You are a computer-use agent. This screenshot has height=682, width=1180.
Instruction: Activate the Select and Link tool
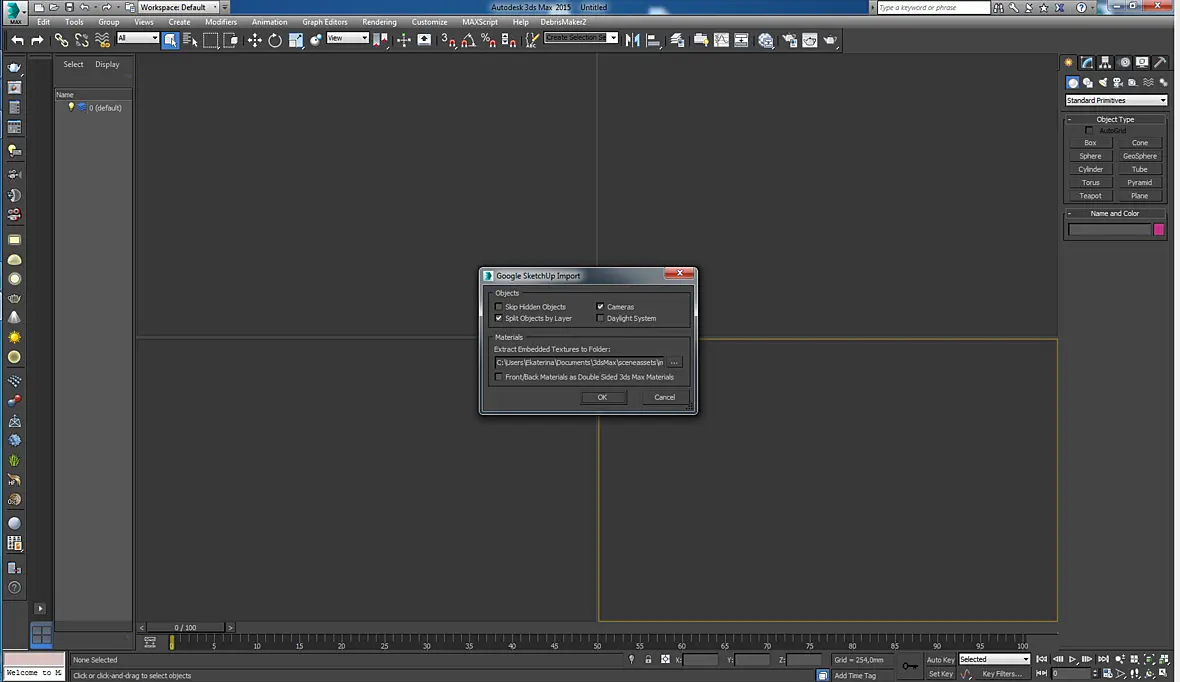pos(61,41)
